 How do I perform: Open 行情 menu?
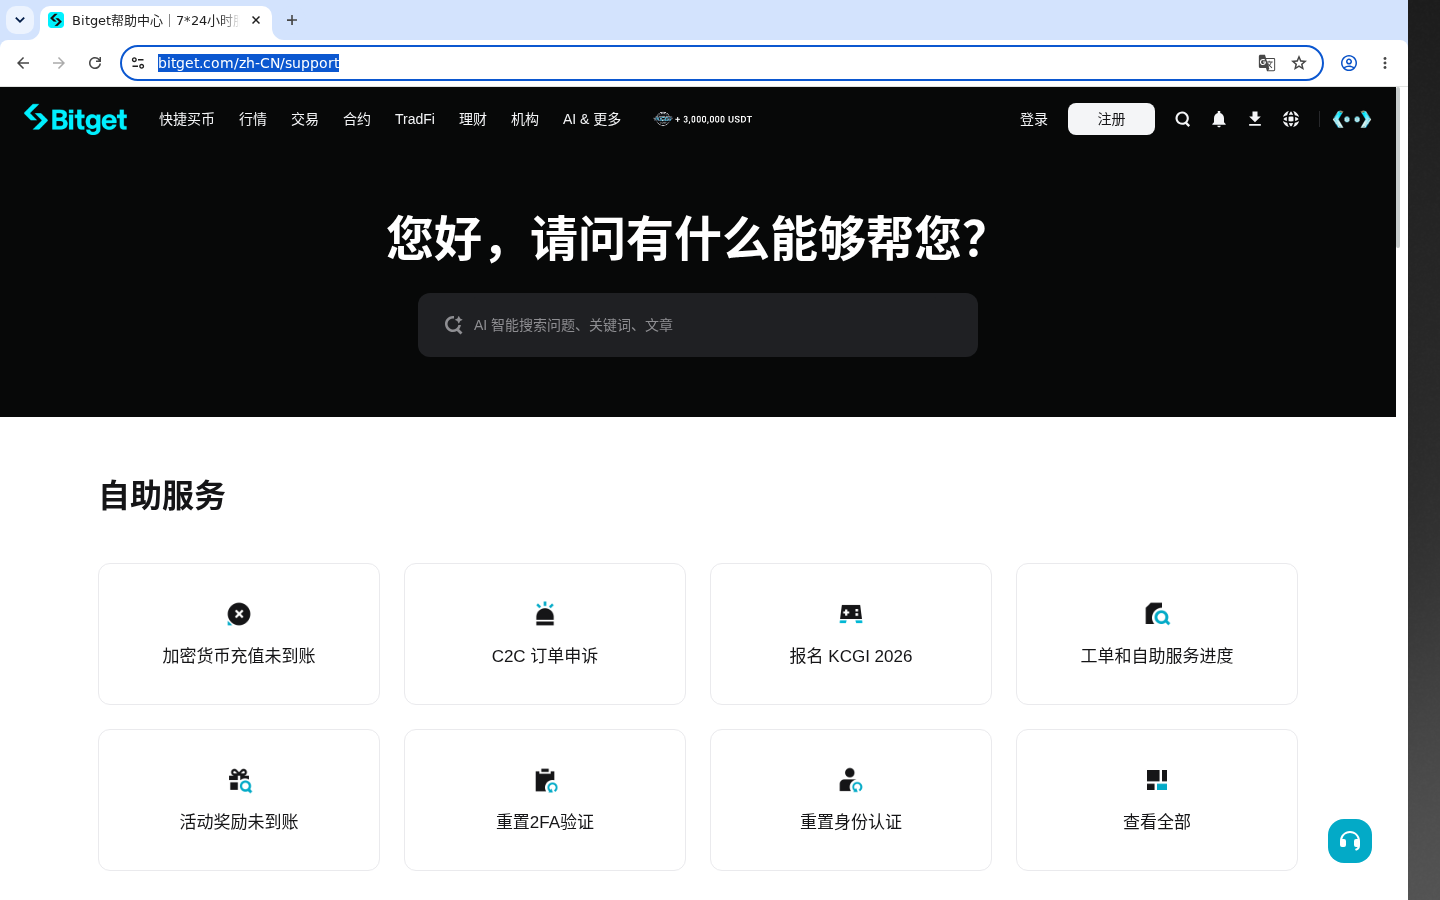(253, 119)
